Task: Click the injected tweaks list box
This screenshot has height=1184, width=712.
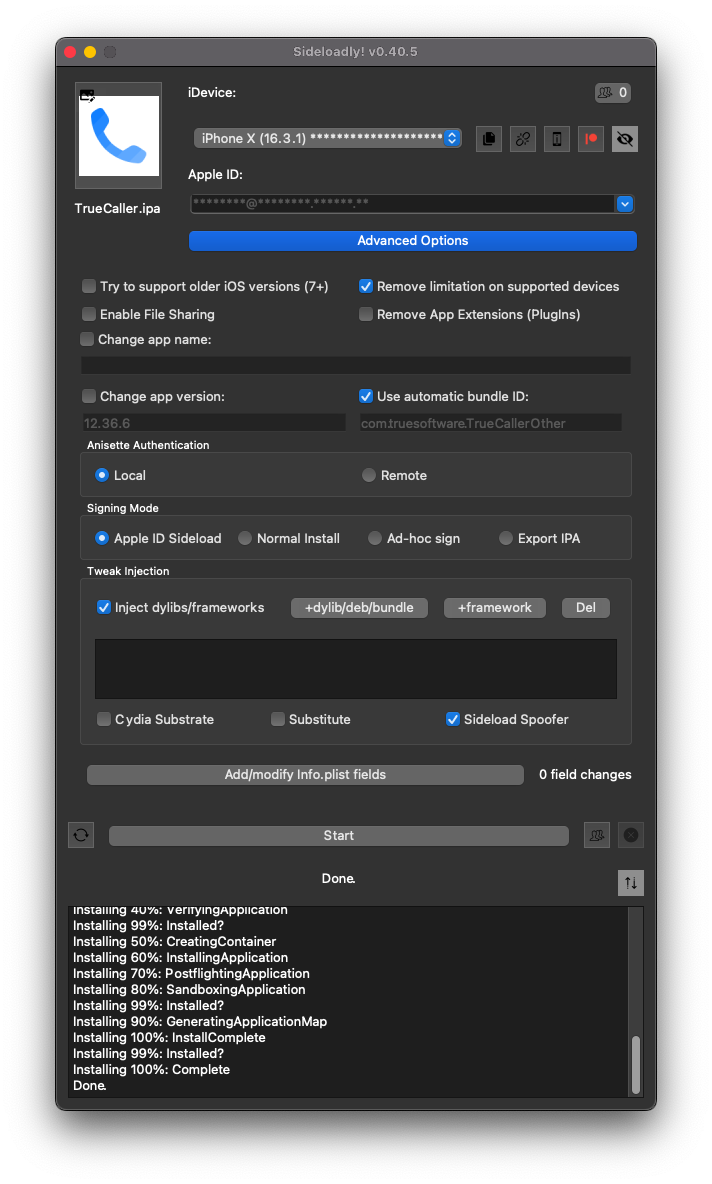Action: tap(356, 669)
